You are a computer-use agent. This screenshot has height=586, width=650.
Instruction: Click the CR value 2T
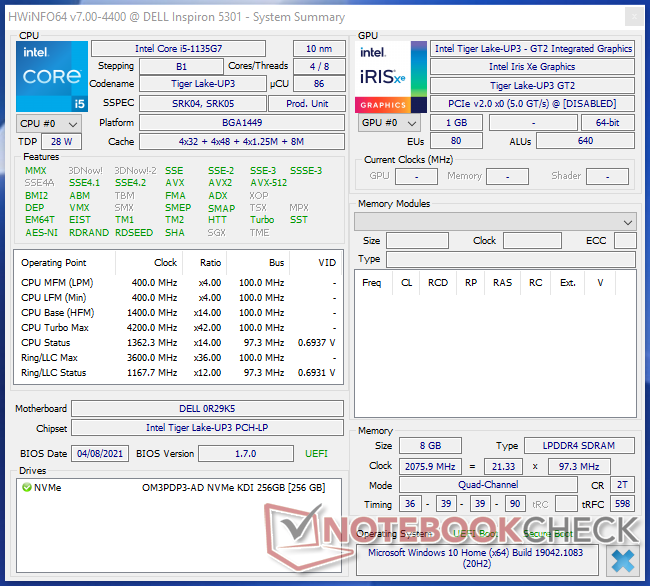click(622, 484)
